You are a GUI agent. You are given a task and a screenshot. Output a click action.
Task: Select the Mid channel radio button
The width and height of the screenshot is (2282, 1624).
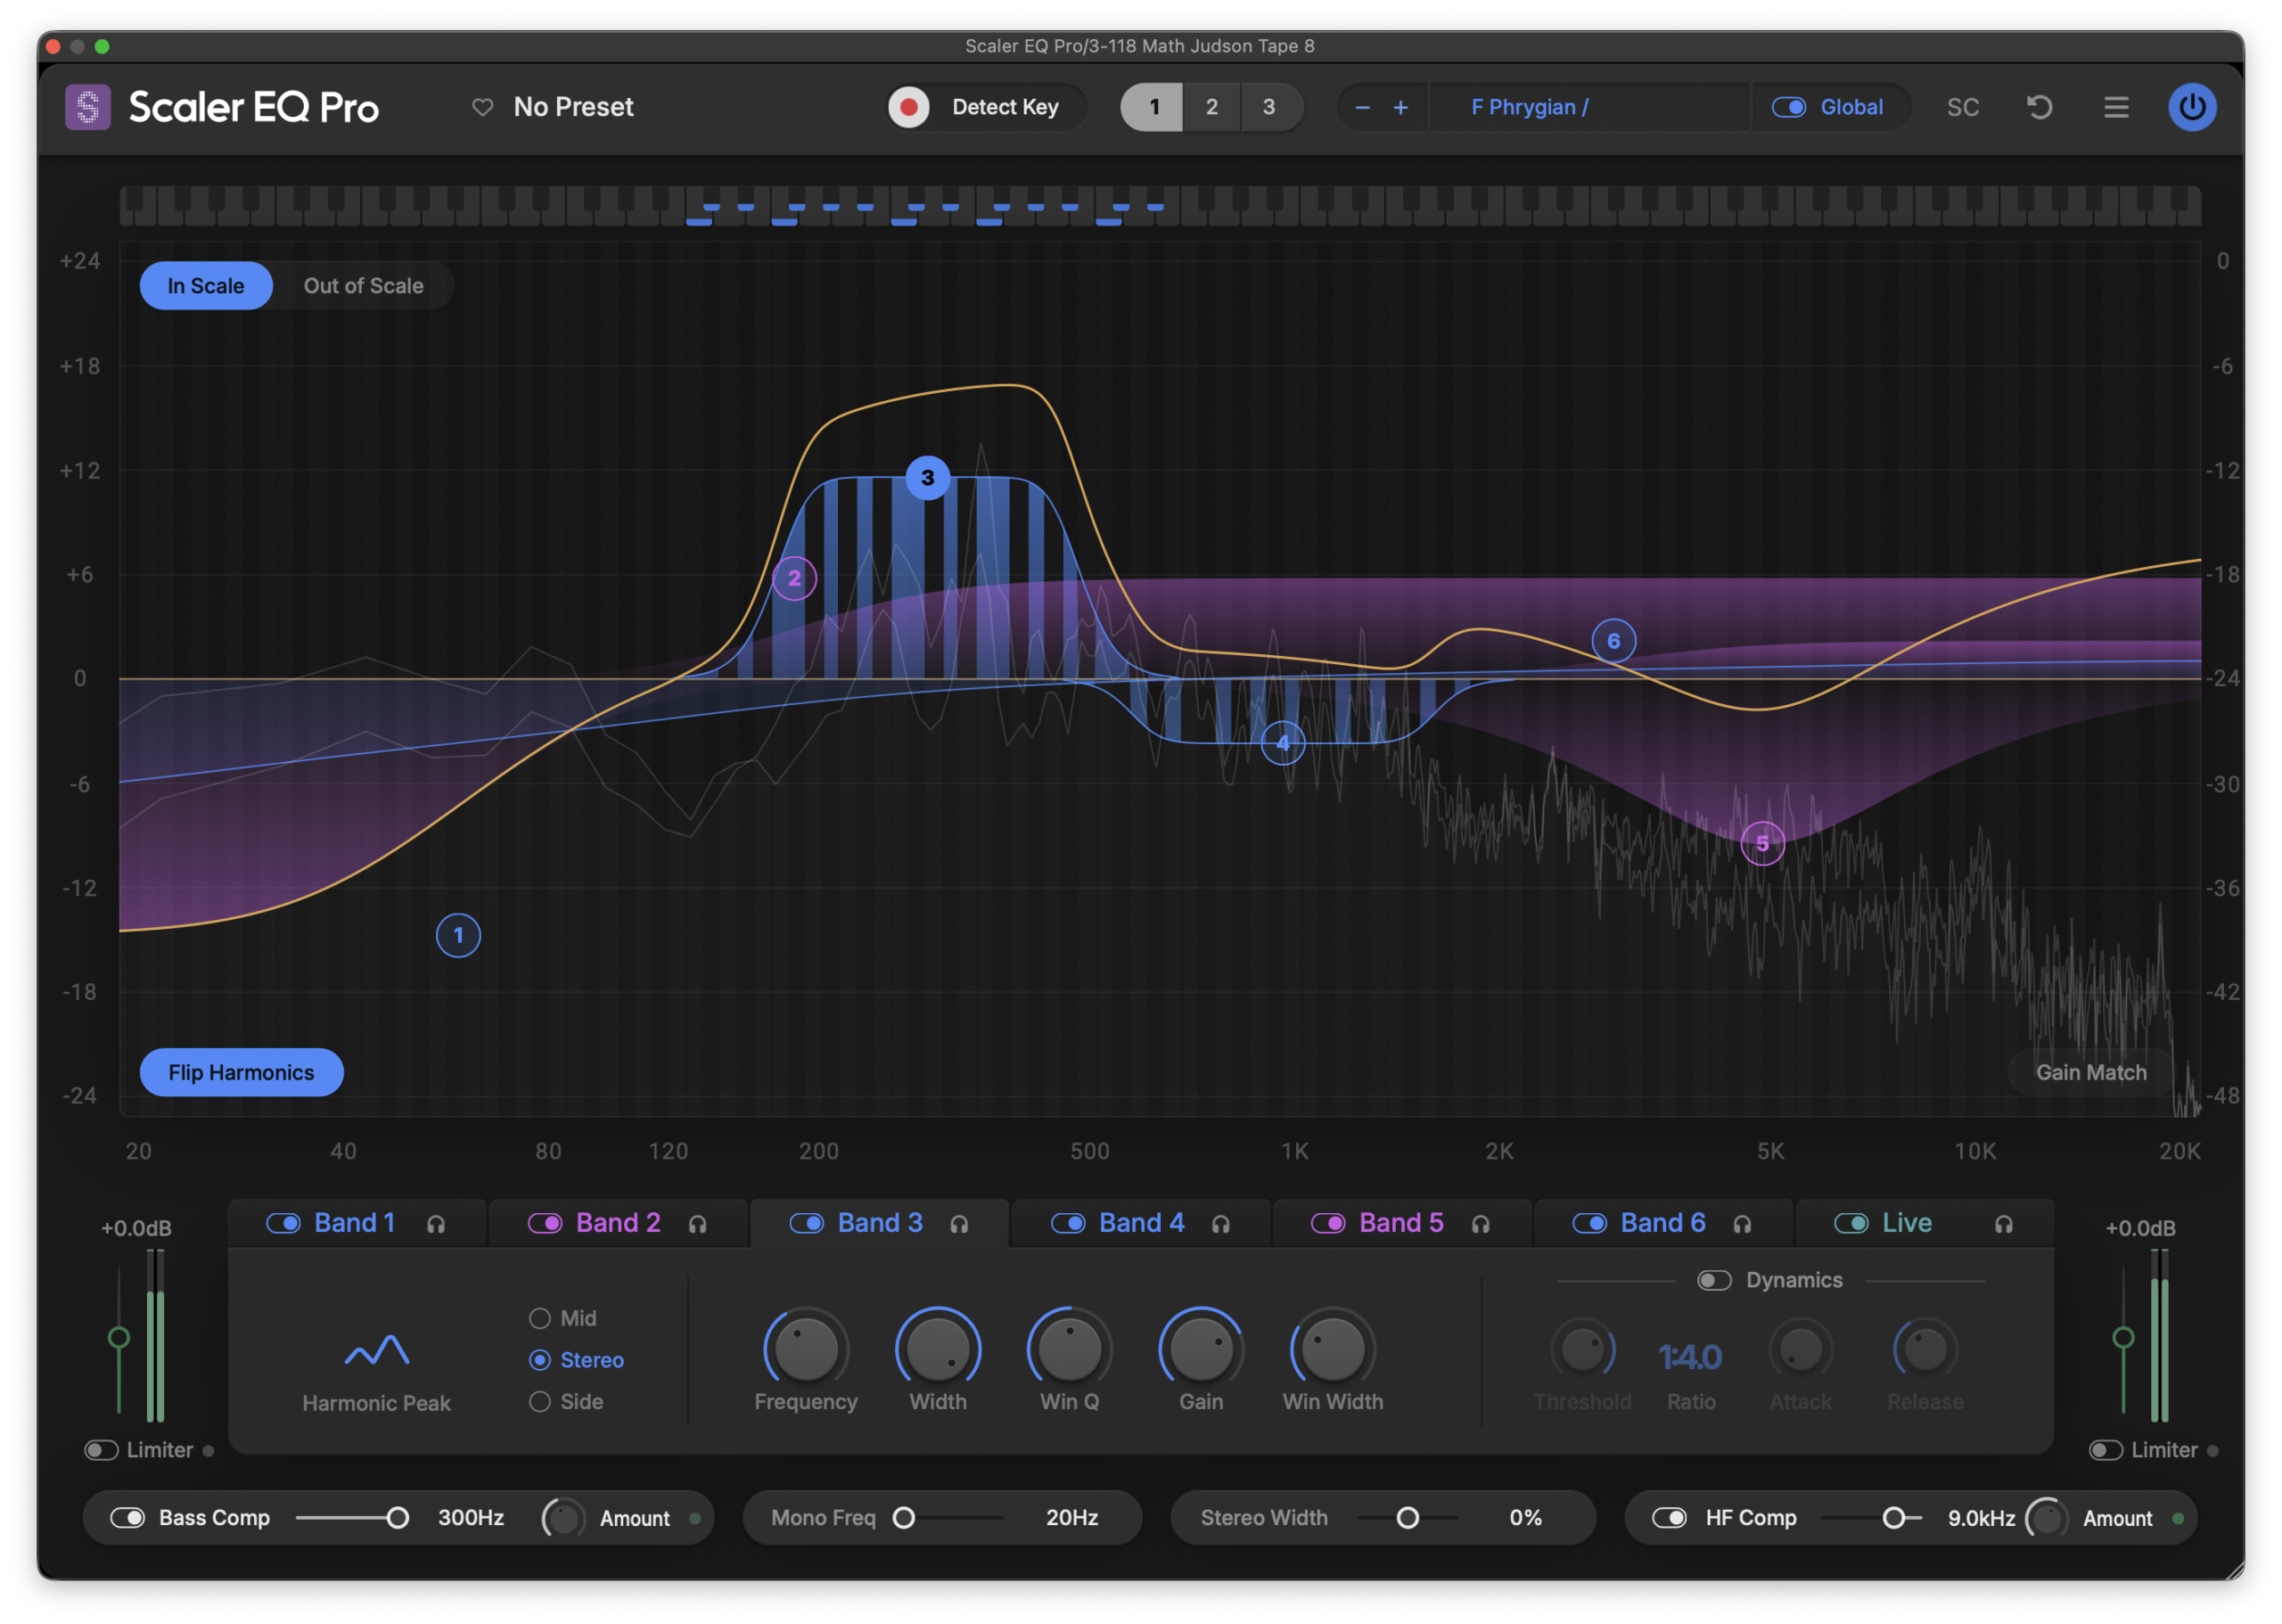[x=540, y=1318]
